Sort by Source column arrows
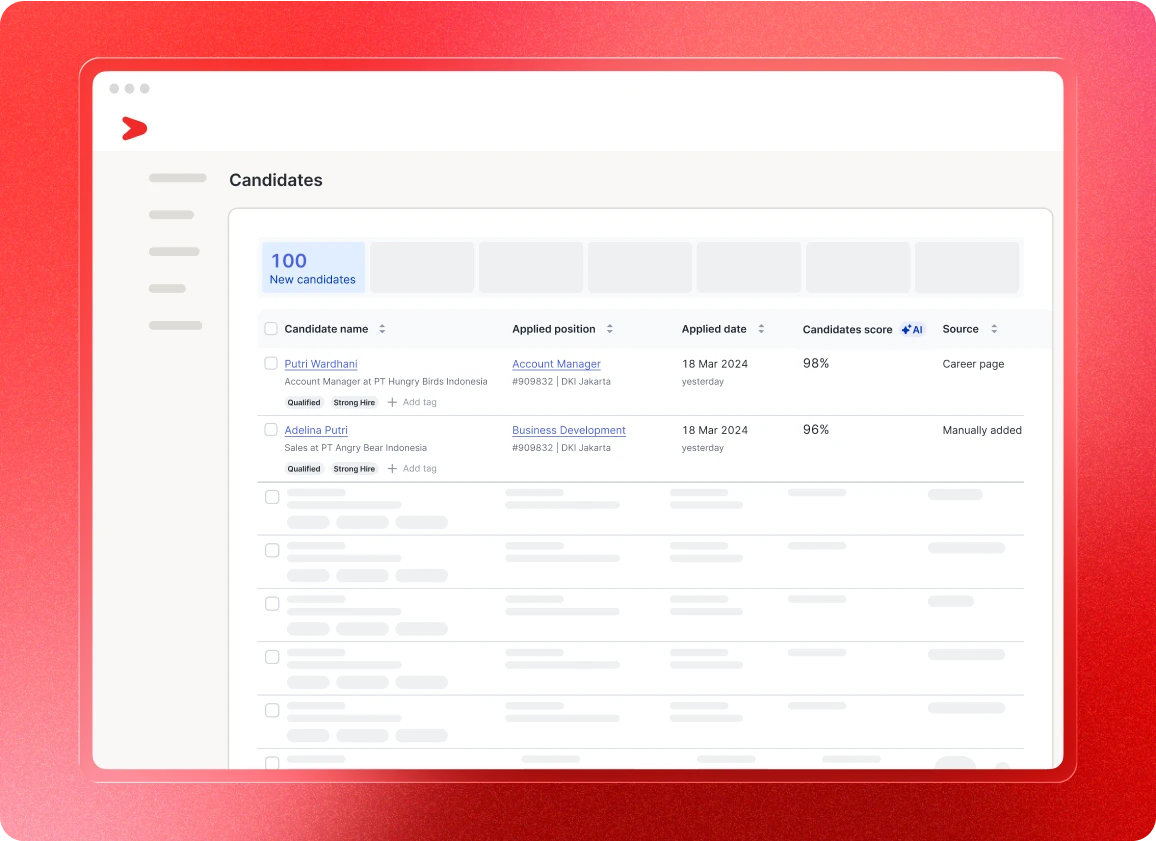 (994, 329)
